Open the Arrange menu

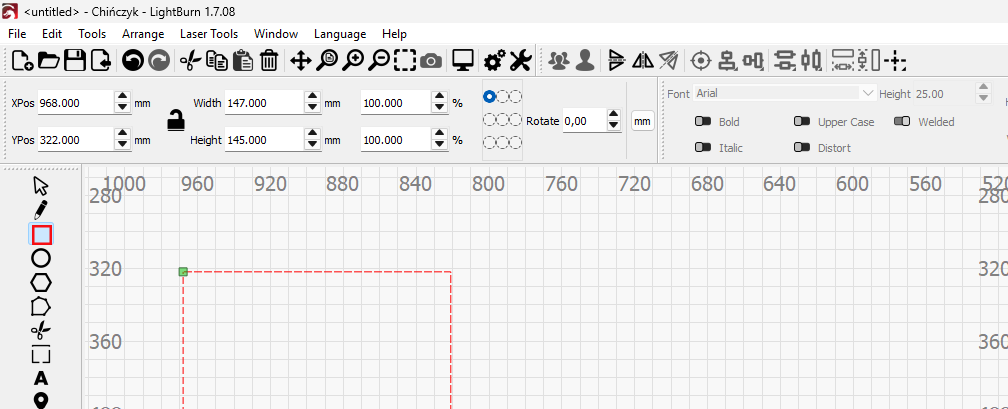tap(143, 33)
